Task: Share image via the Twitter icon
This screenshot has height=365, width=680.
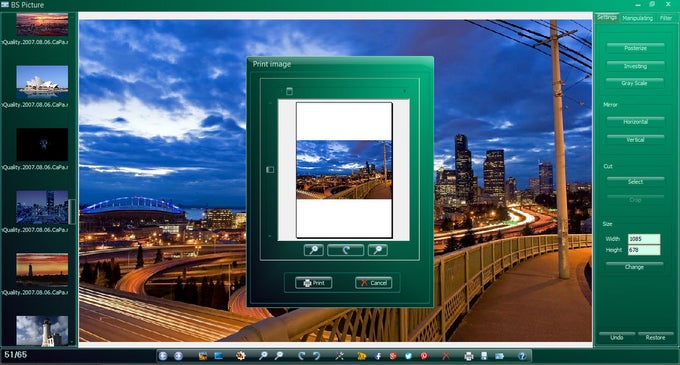Action: click(408, 356)
